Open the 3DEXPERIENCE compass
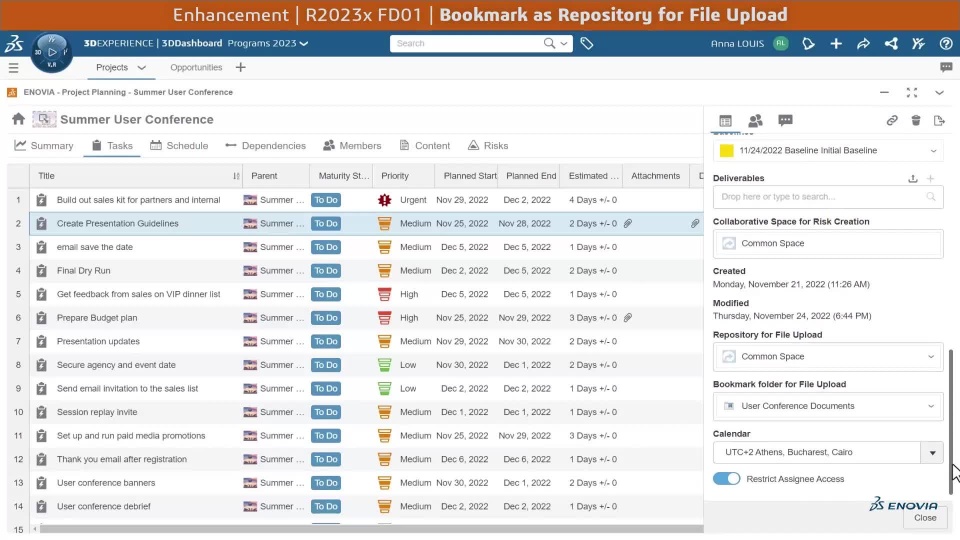 tap(51, 52)
